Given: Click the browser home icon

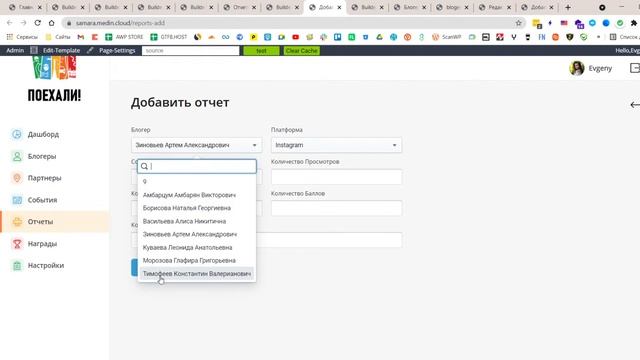Looking at the screenshot, I should tap(51, 23).
